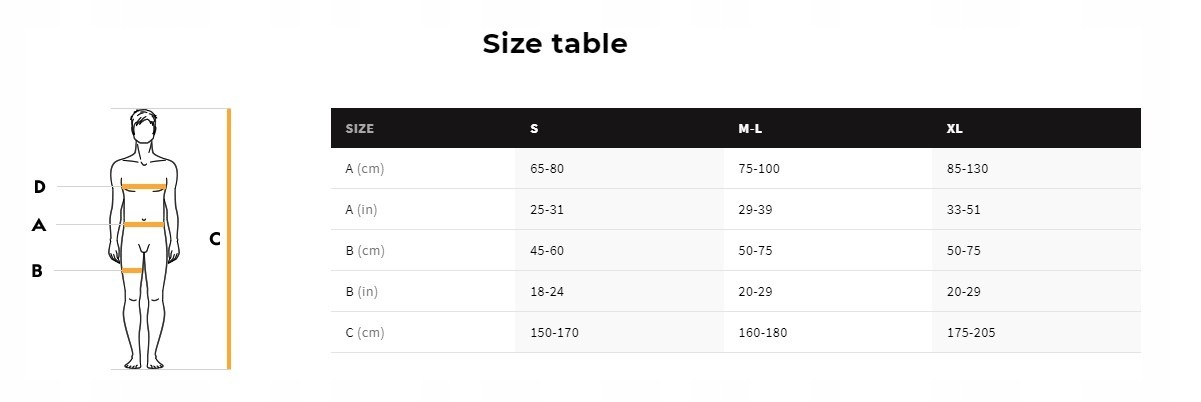Click the letter A label beside figure
The height and width of the screenshot is (402, 1201).
[x=39, y=226]
